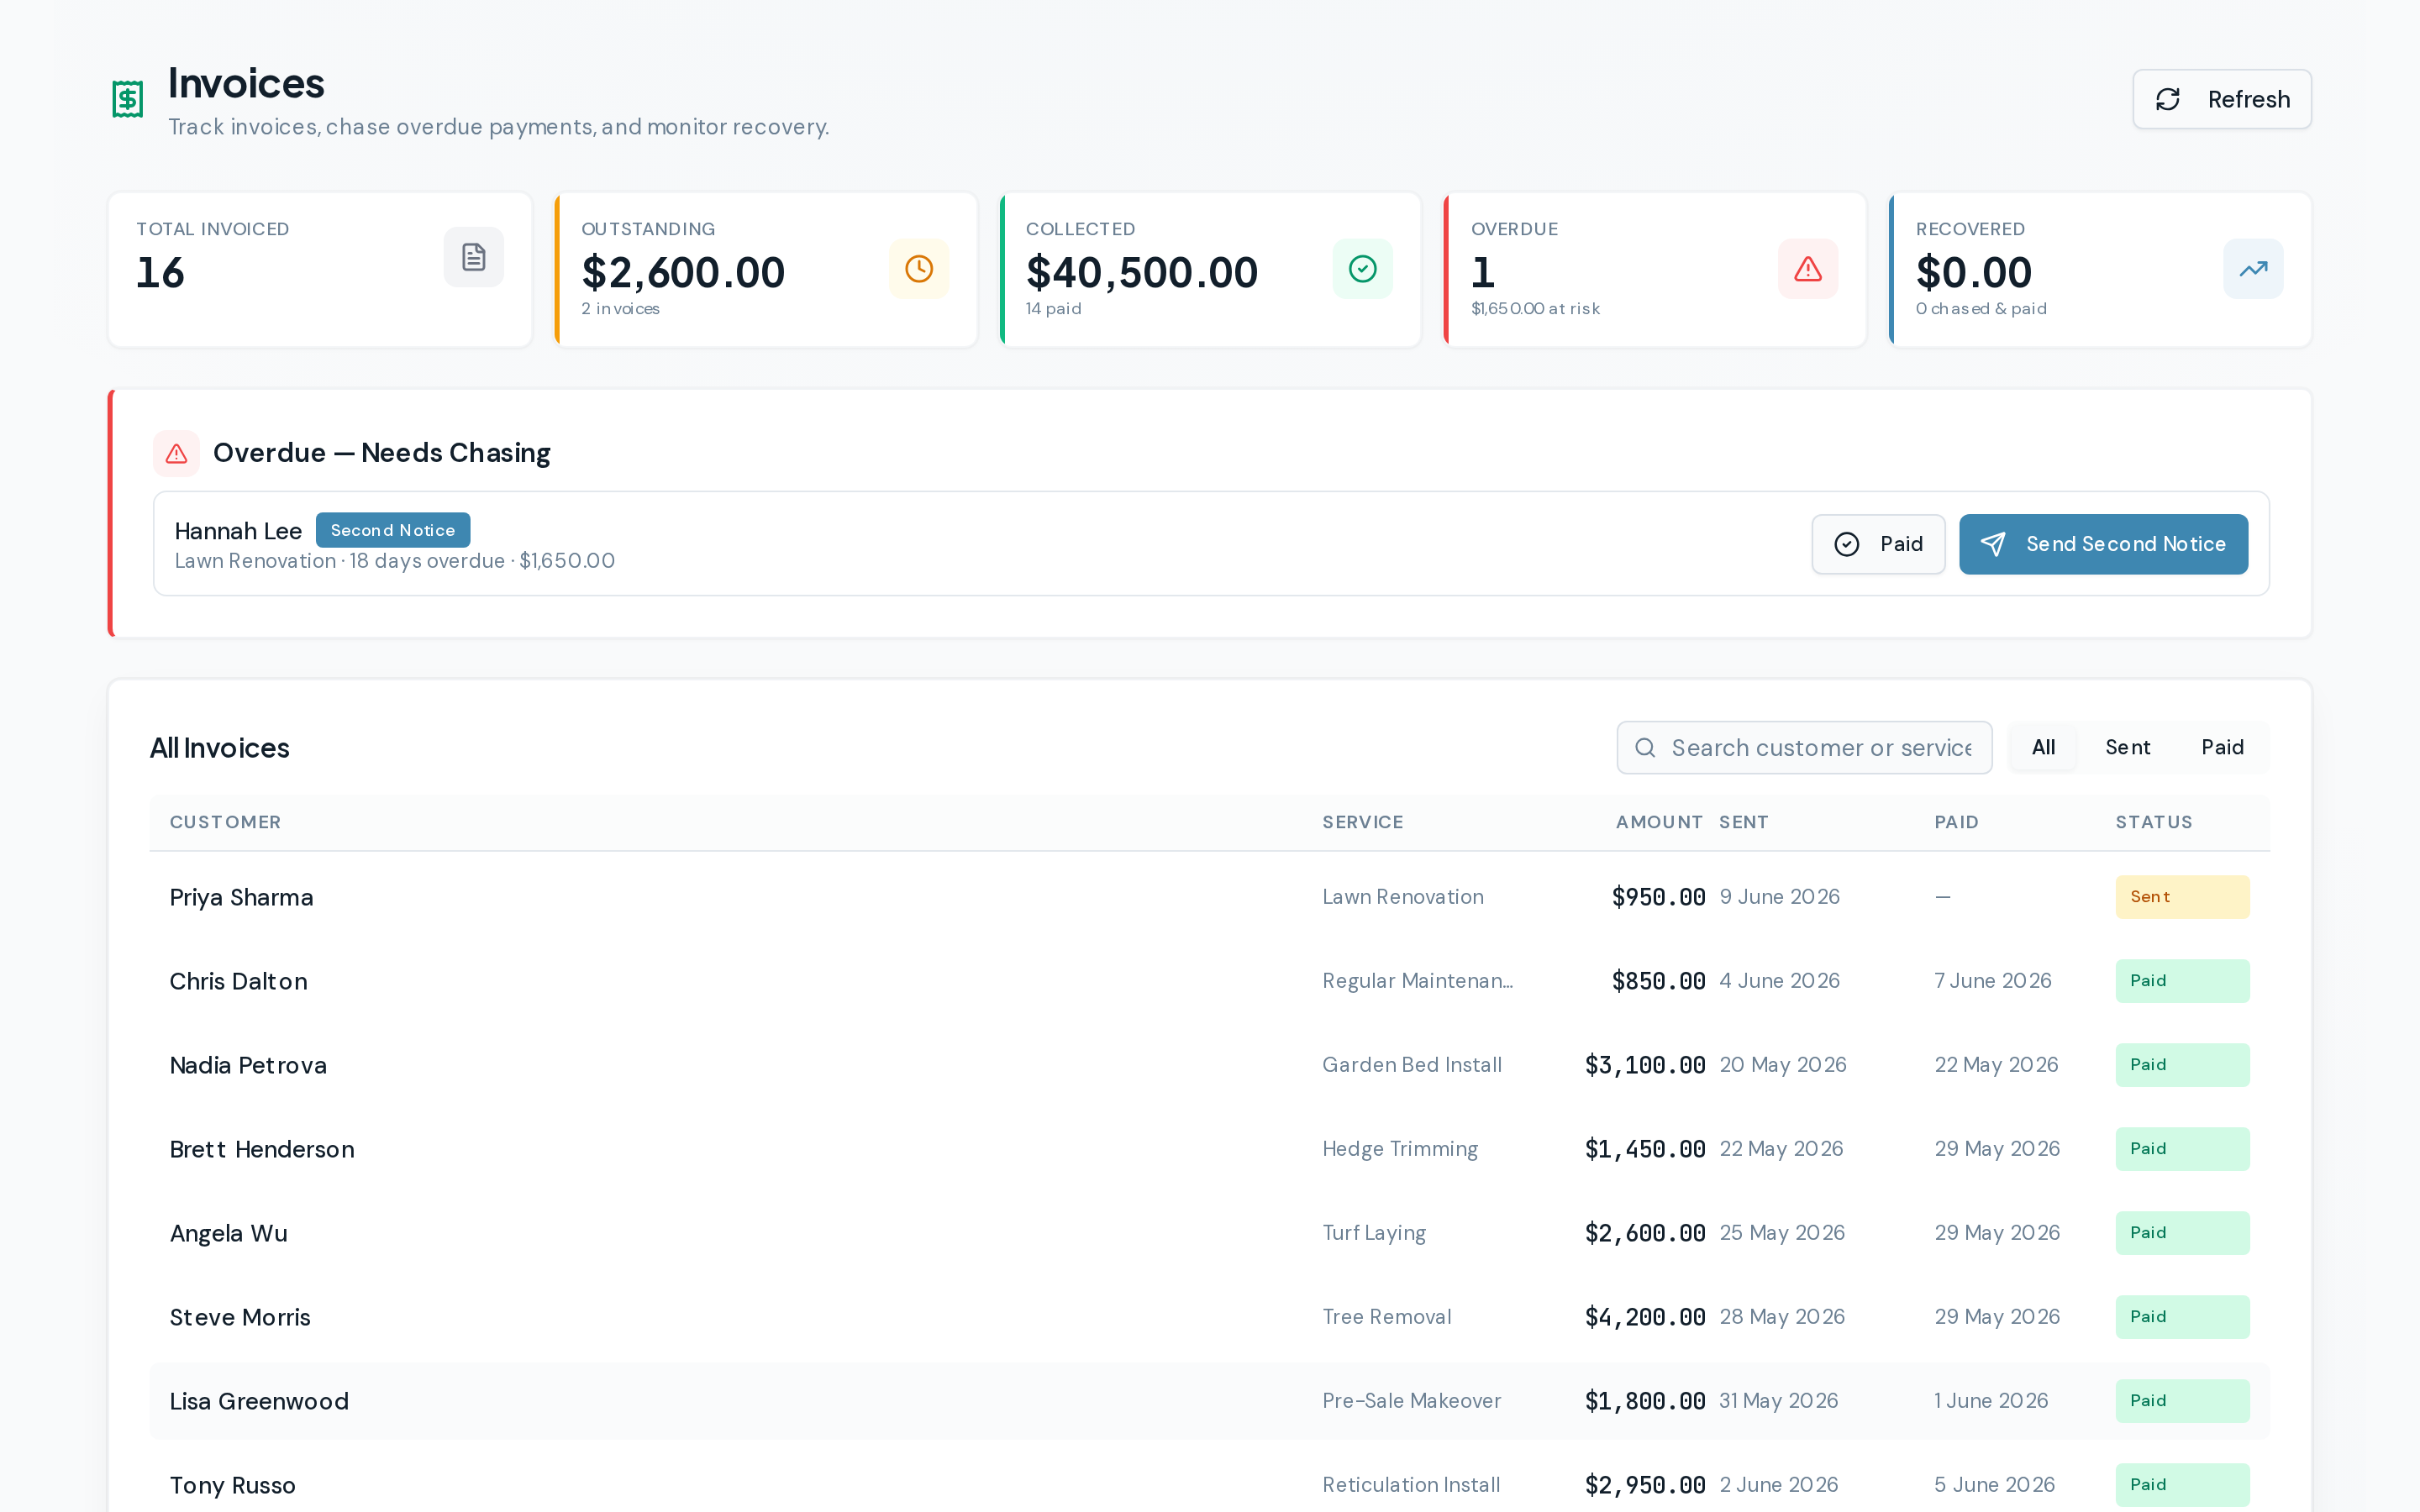Click the Outstanding clock icon
2420x1512 pixels.
click(918, 268)
